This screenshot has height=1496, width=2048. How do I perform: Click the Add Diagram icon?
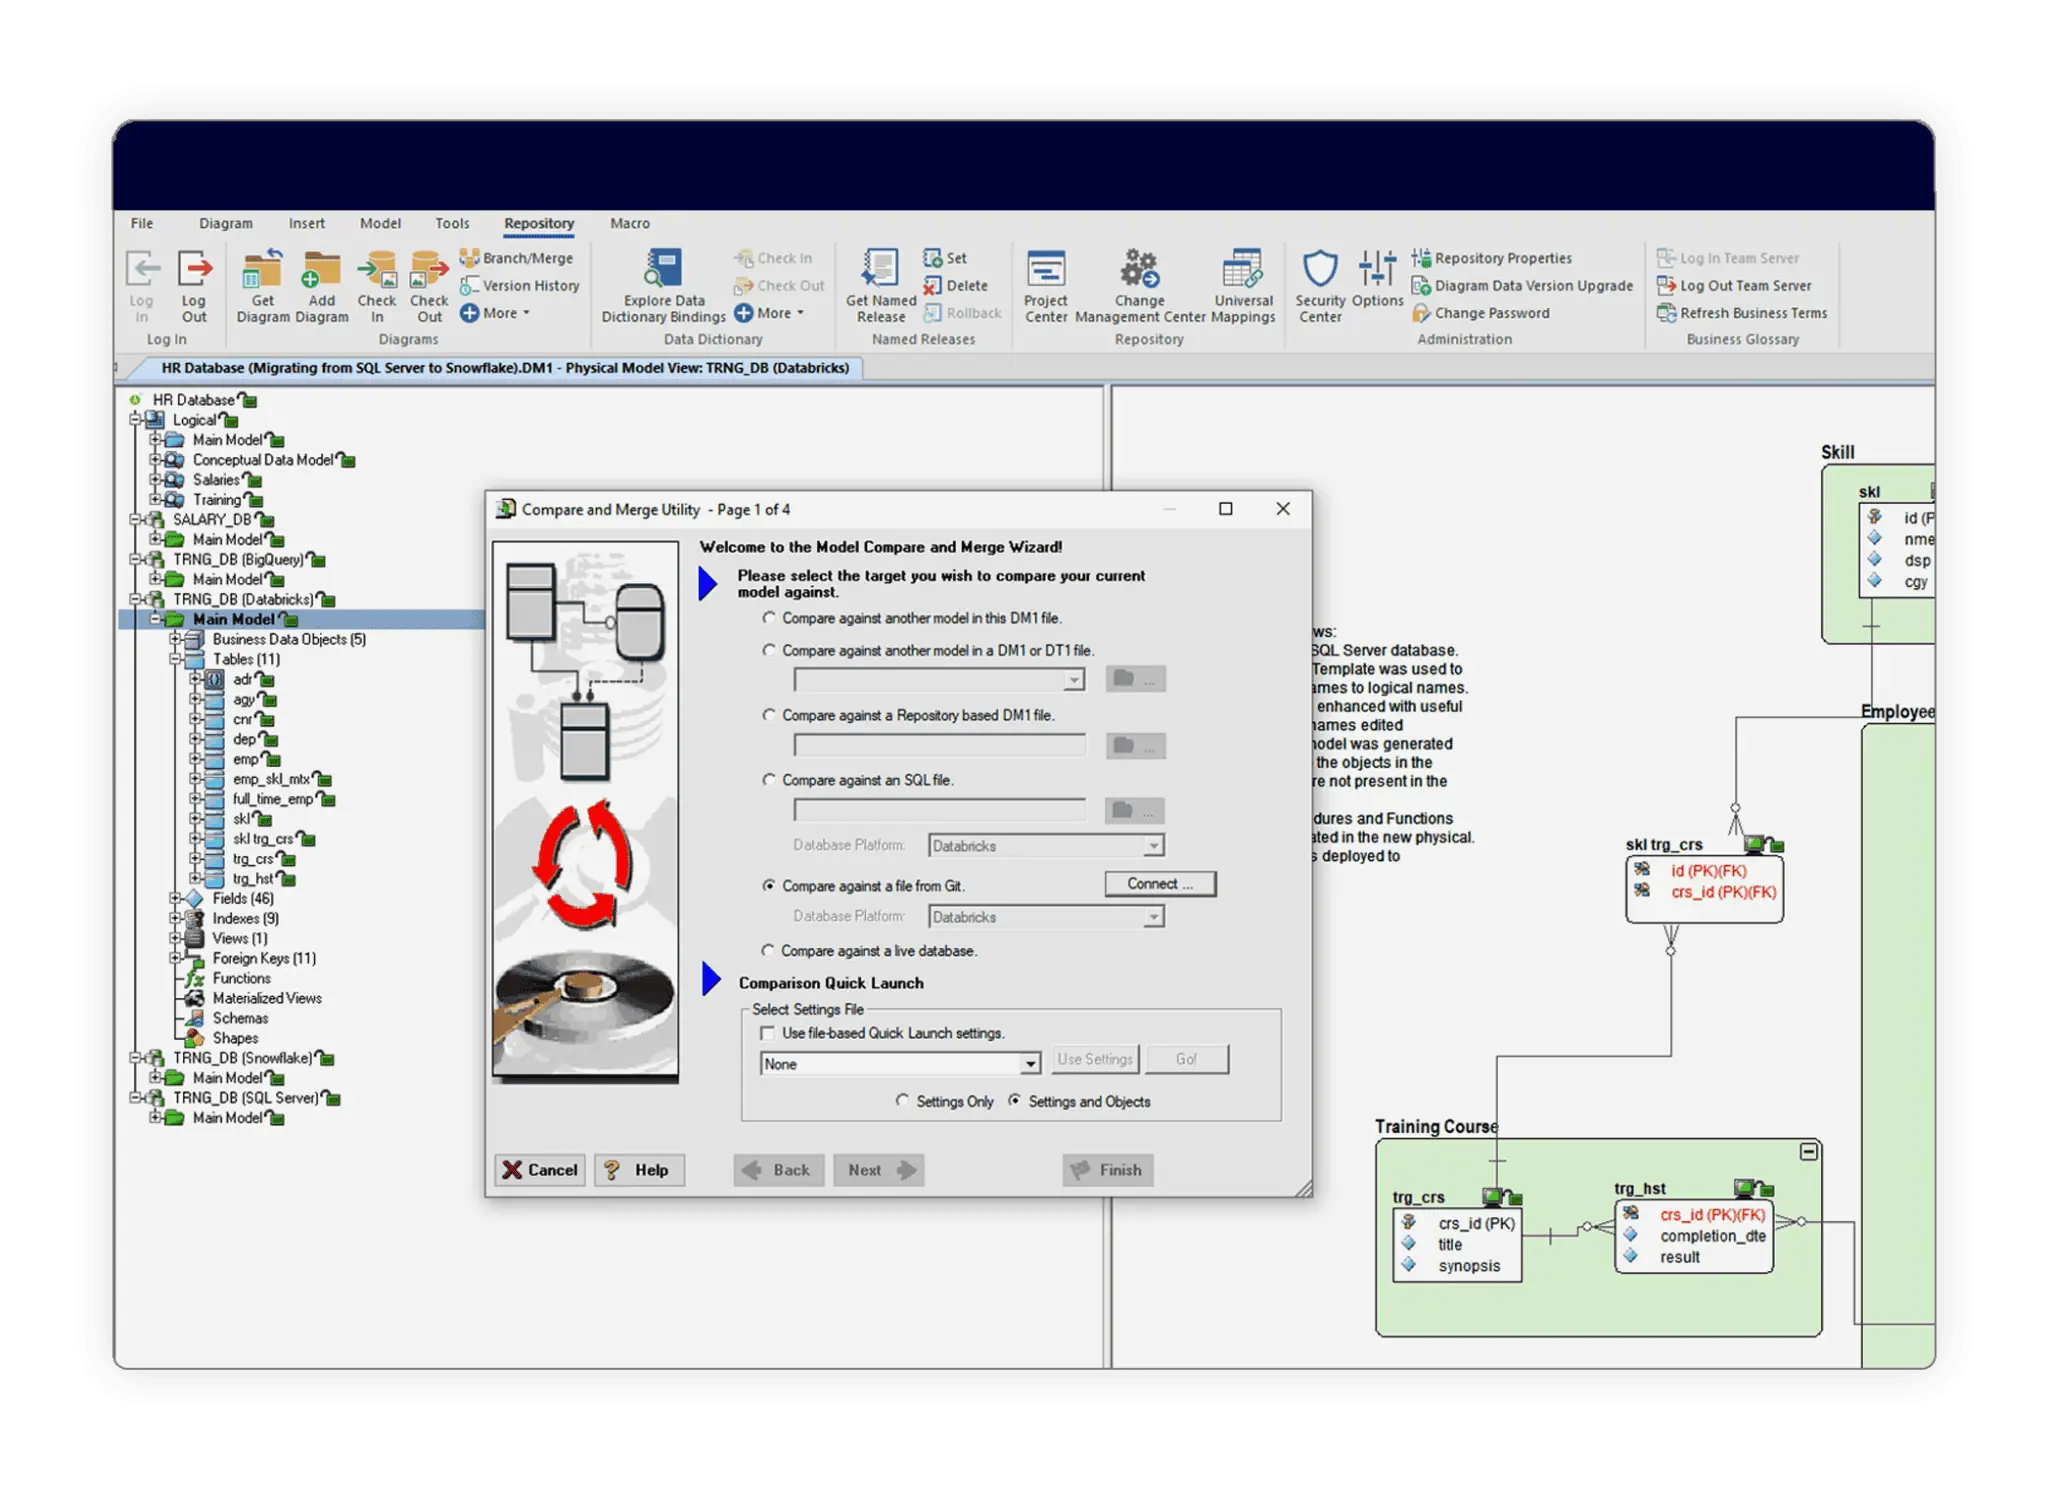(x=321, y=286)
